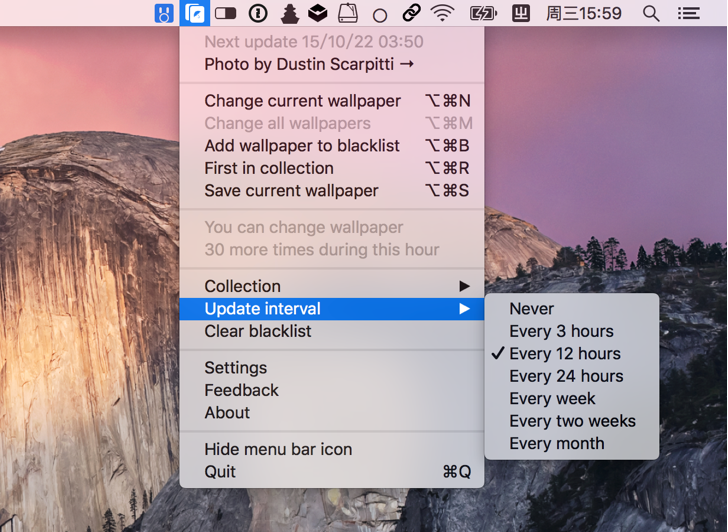Screen dimensions: 728x532
Task: Open the Feedback menu item
Action: [332, 390]
